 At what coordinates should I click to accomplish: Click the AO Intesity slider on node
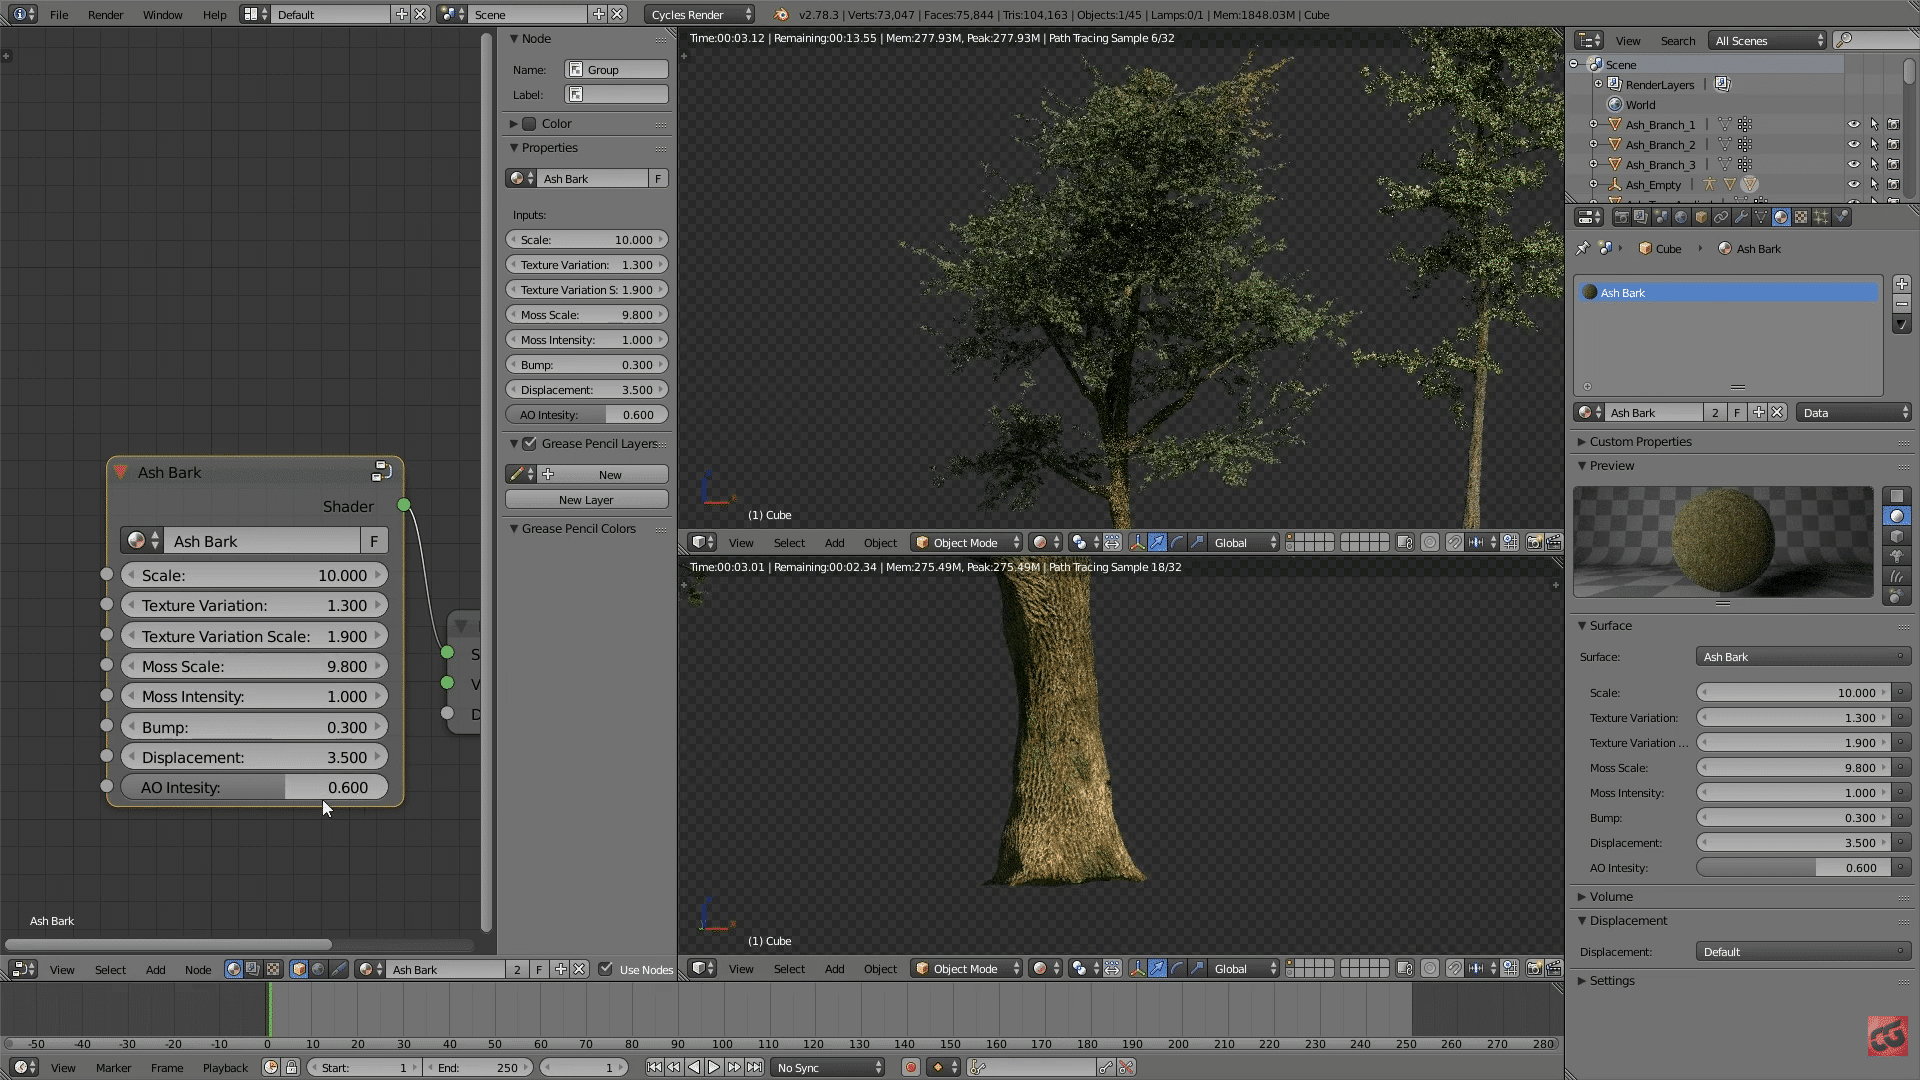[254, 787]
